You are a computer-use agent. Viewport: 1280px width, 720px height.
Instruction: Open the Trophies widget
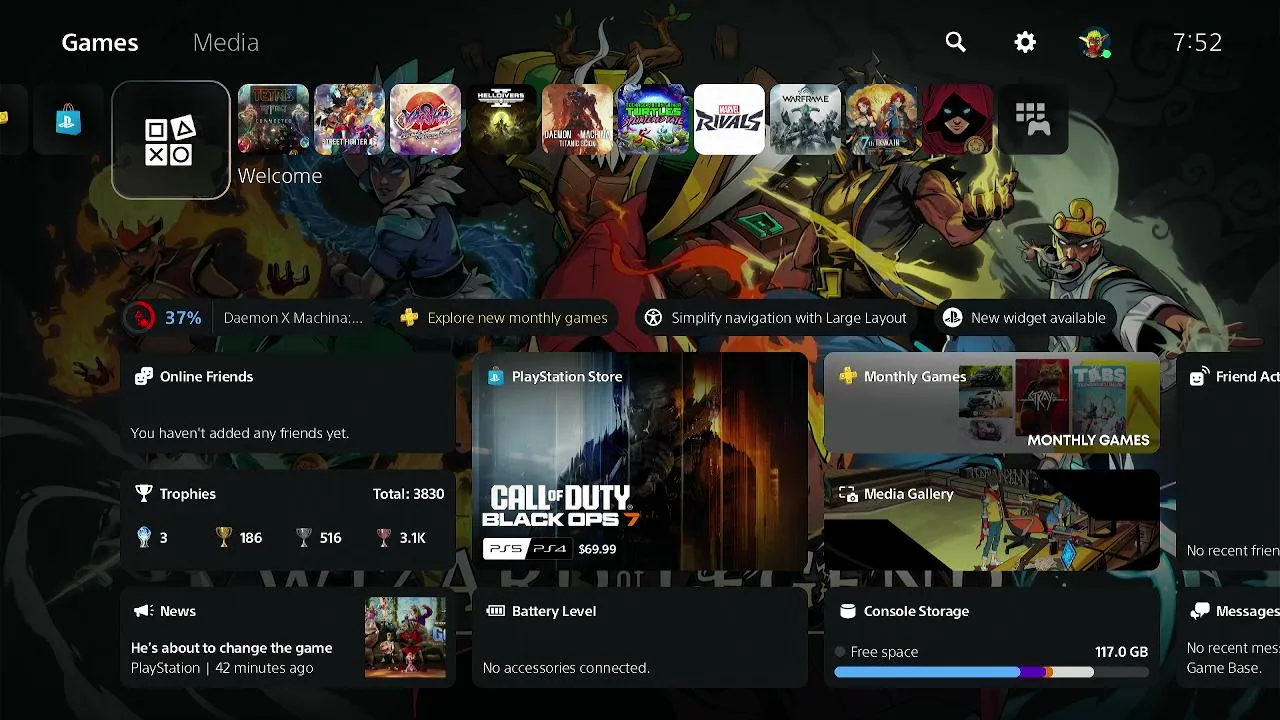[288, 521]
